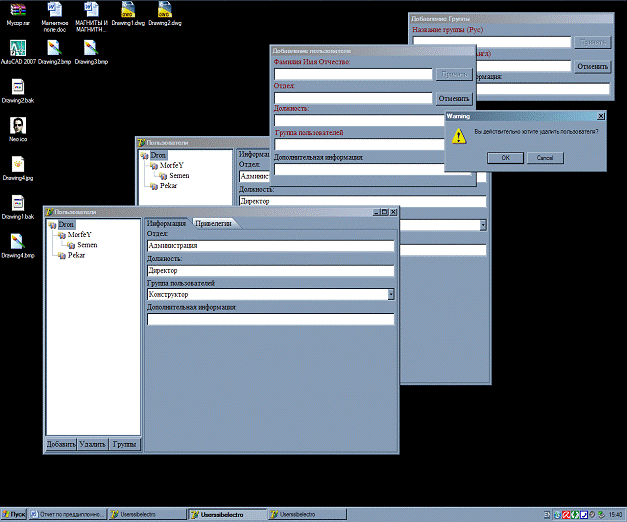Click the Группы button
627x522 pixels.
[125, 443]
